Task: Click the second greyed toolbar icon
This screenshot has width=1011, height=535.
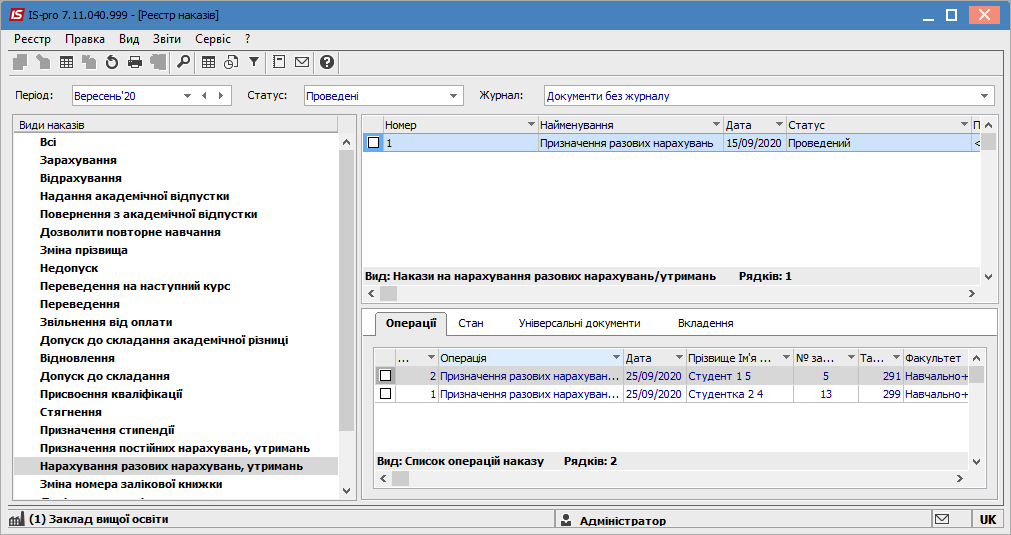Action: point(43,62)
